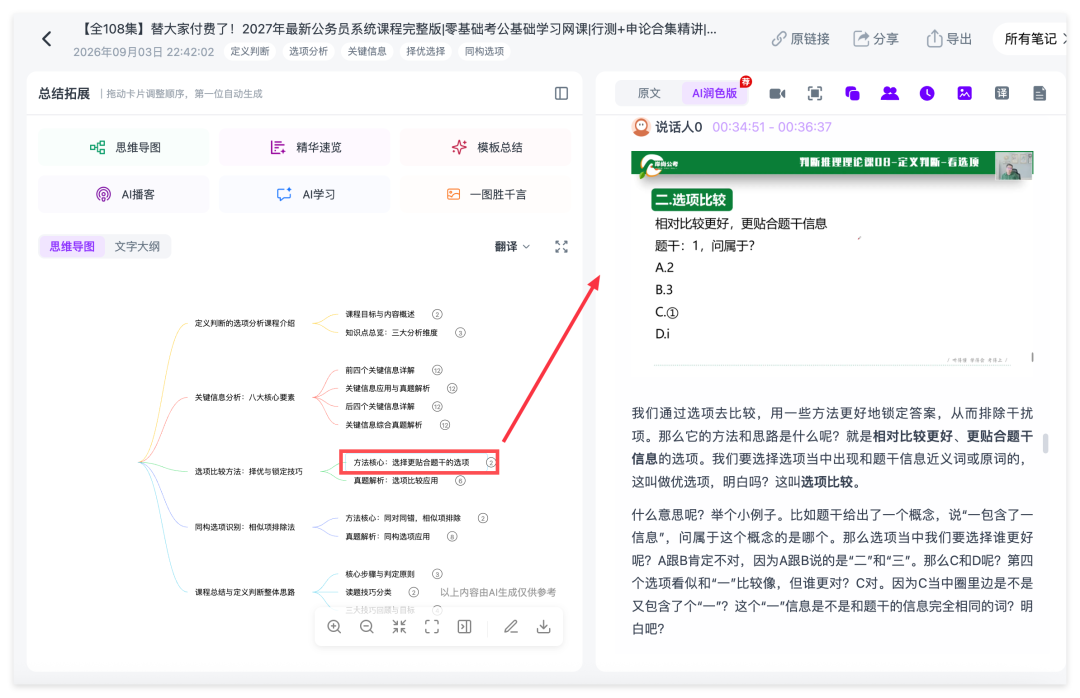Screen dimensions: 1080x698
Task: Toggle the 译 translation icon
Action: coord(1001,93)
